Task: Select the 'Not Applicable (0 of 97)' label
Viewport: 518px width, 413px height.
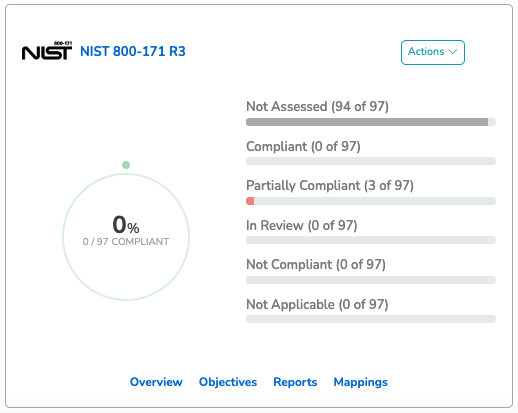Action: coord(317,304)
